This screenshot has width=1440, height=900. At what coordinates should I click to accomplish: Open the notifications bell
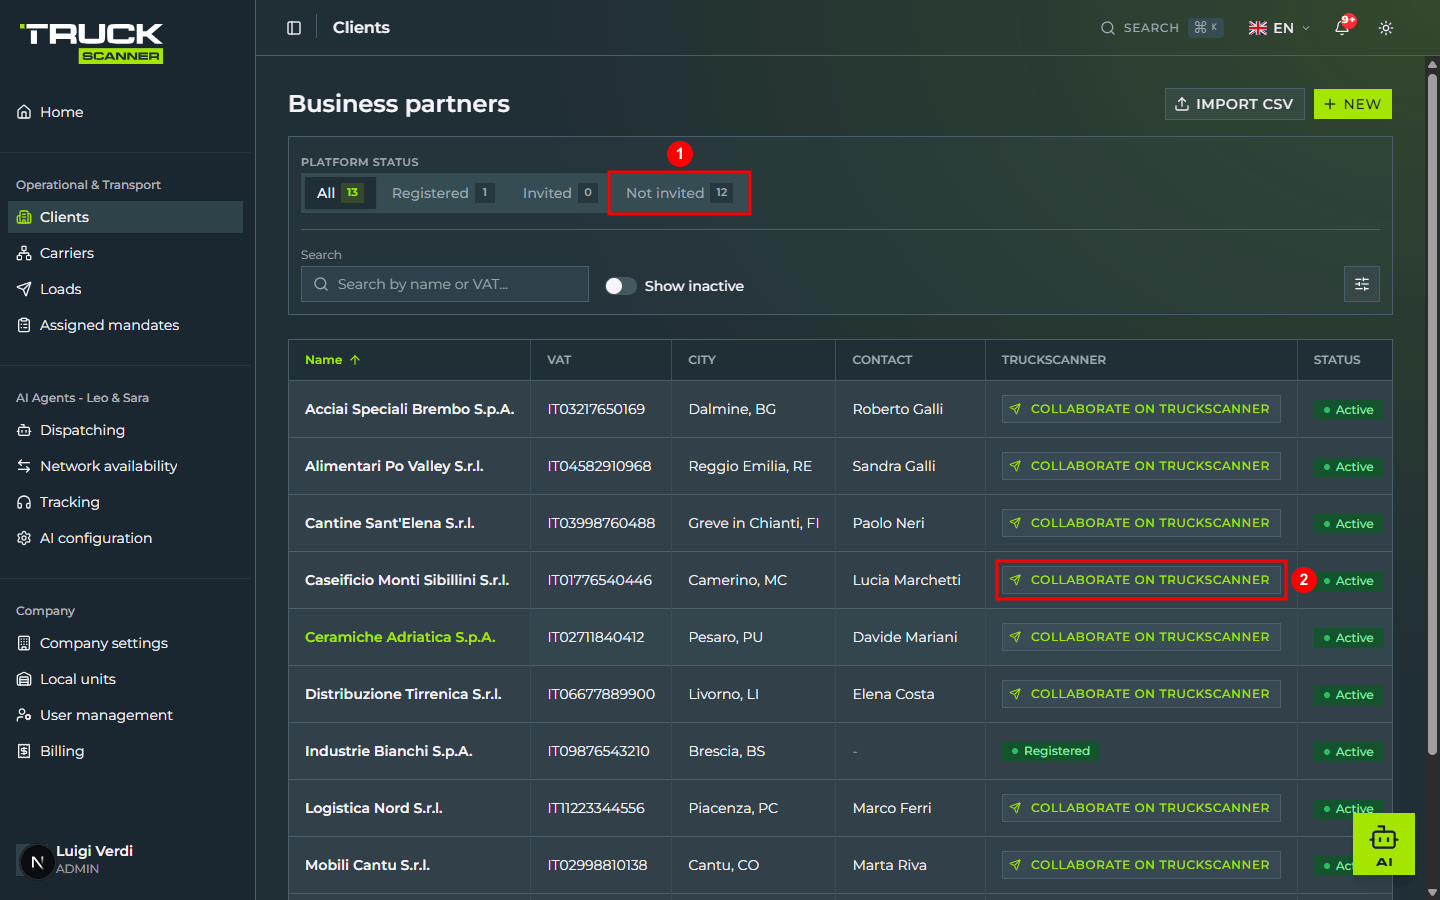tap(1342, 28)
